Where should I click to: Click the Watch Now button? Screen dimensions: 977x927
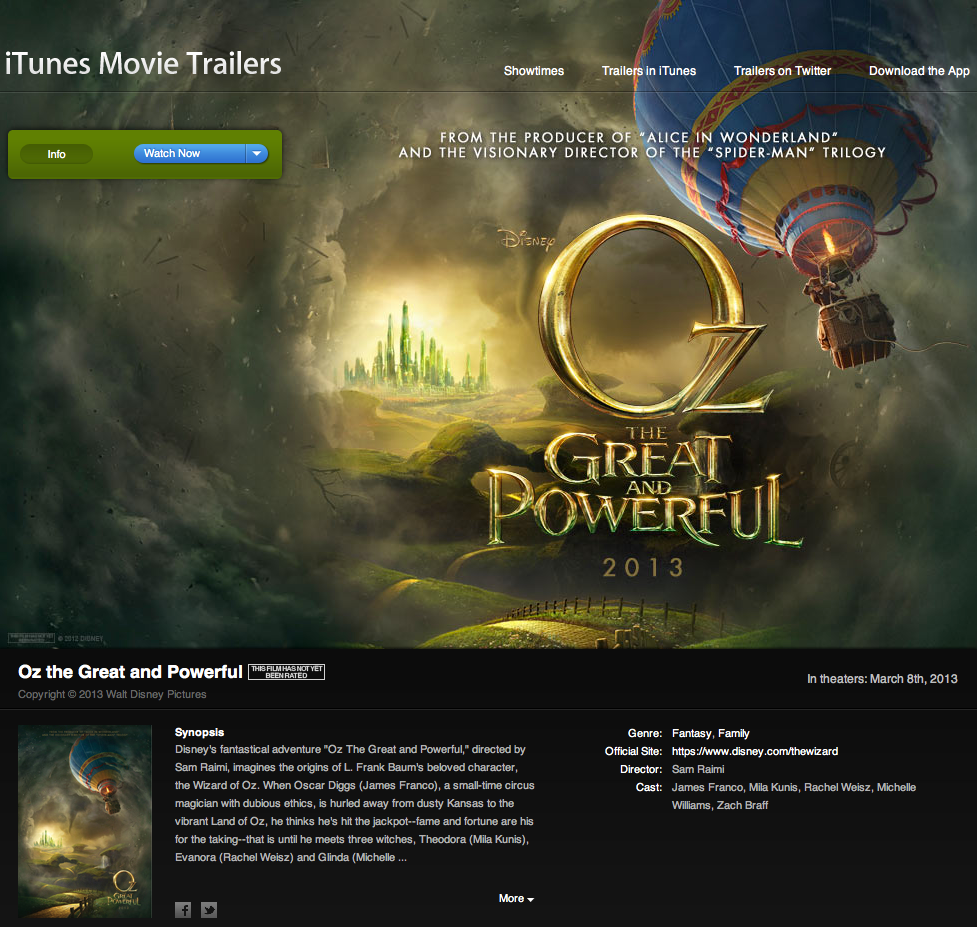(x=190, y=153)
